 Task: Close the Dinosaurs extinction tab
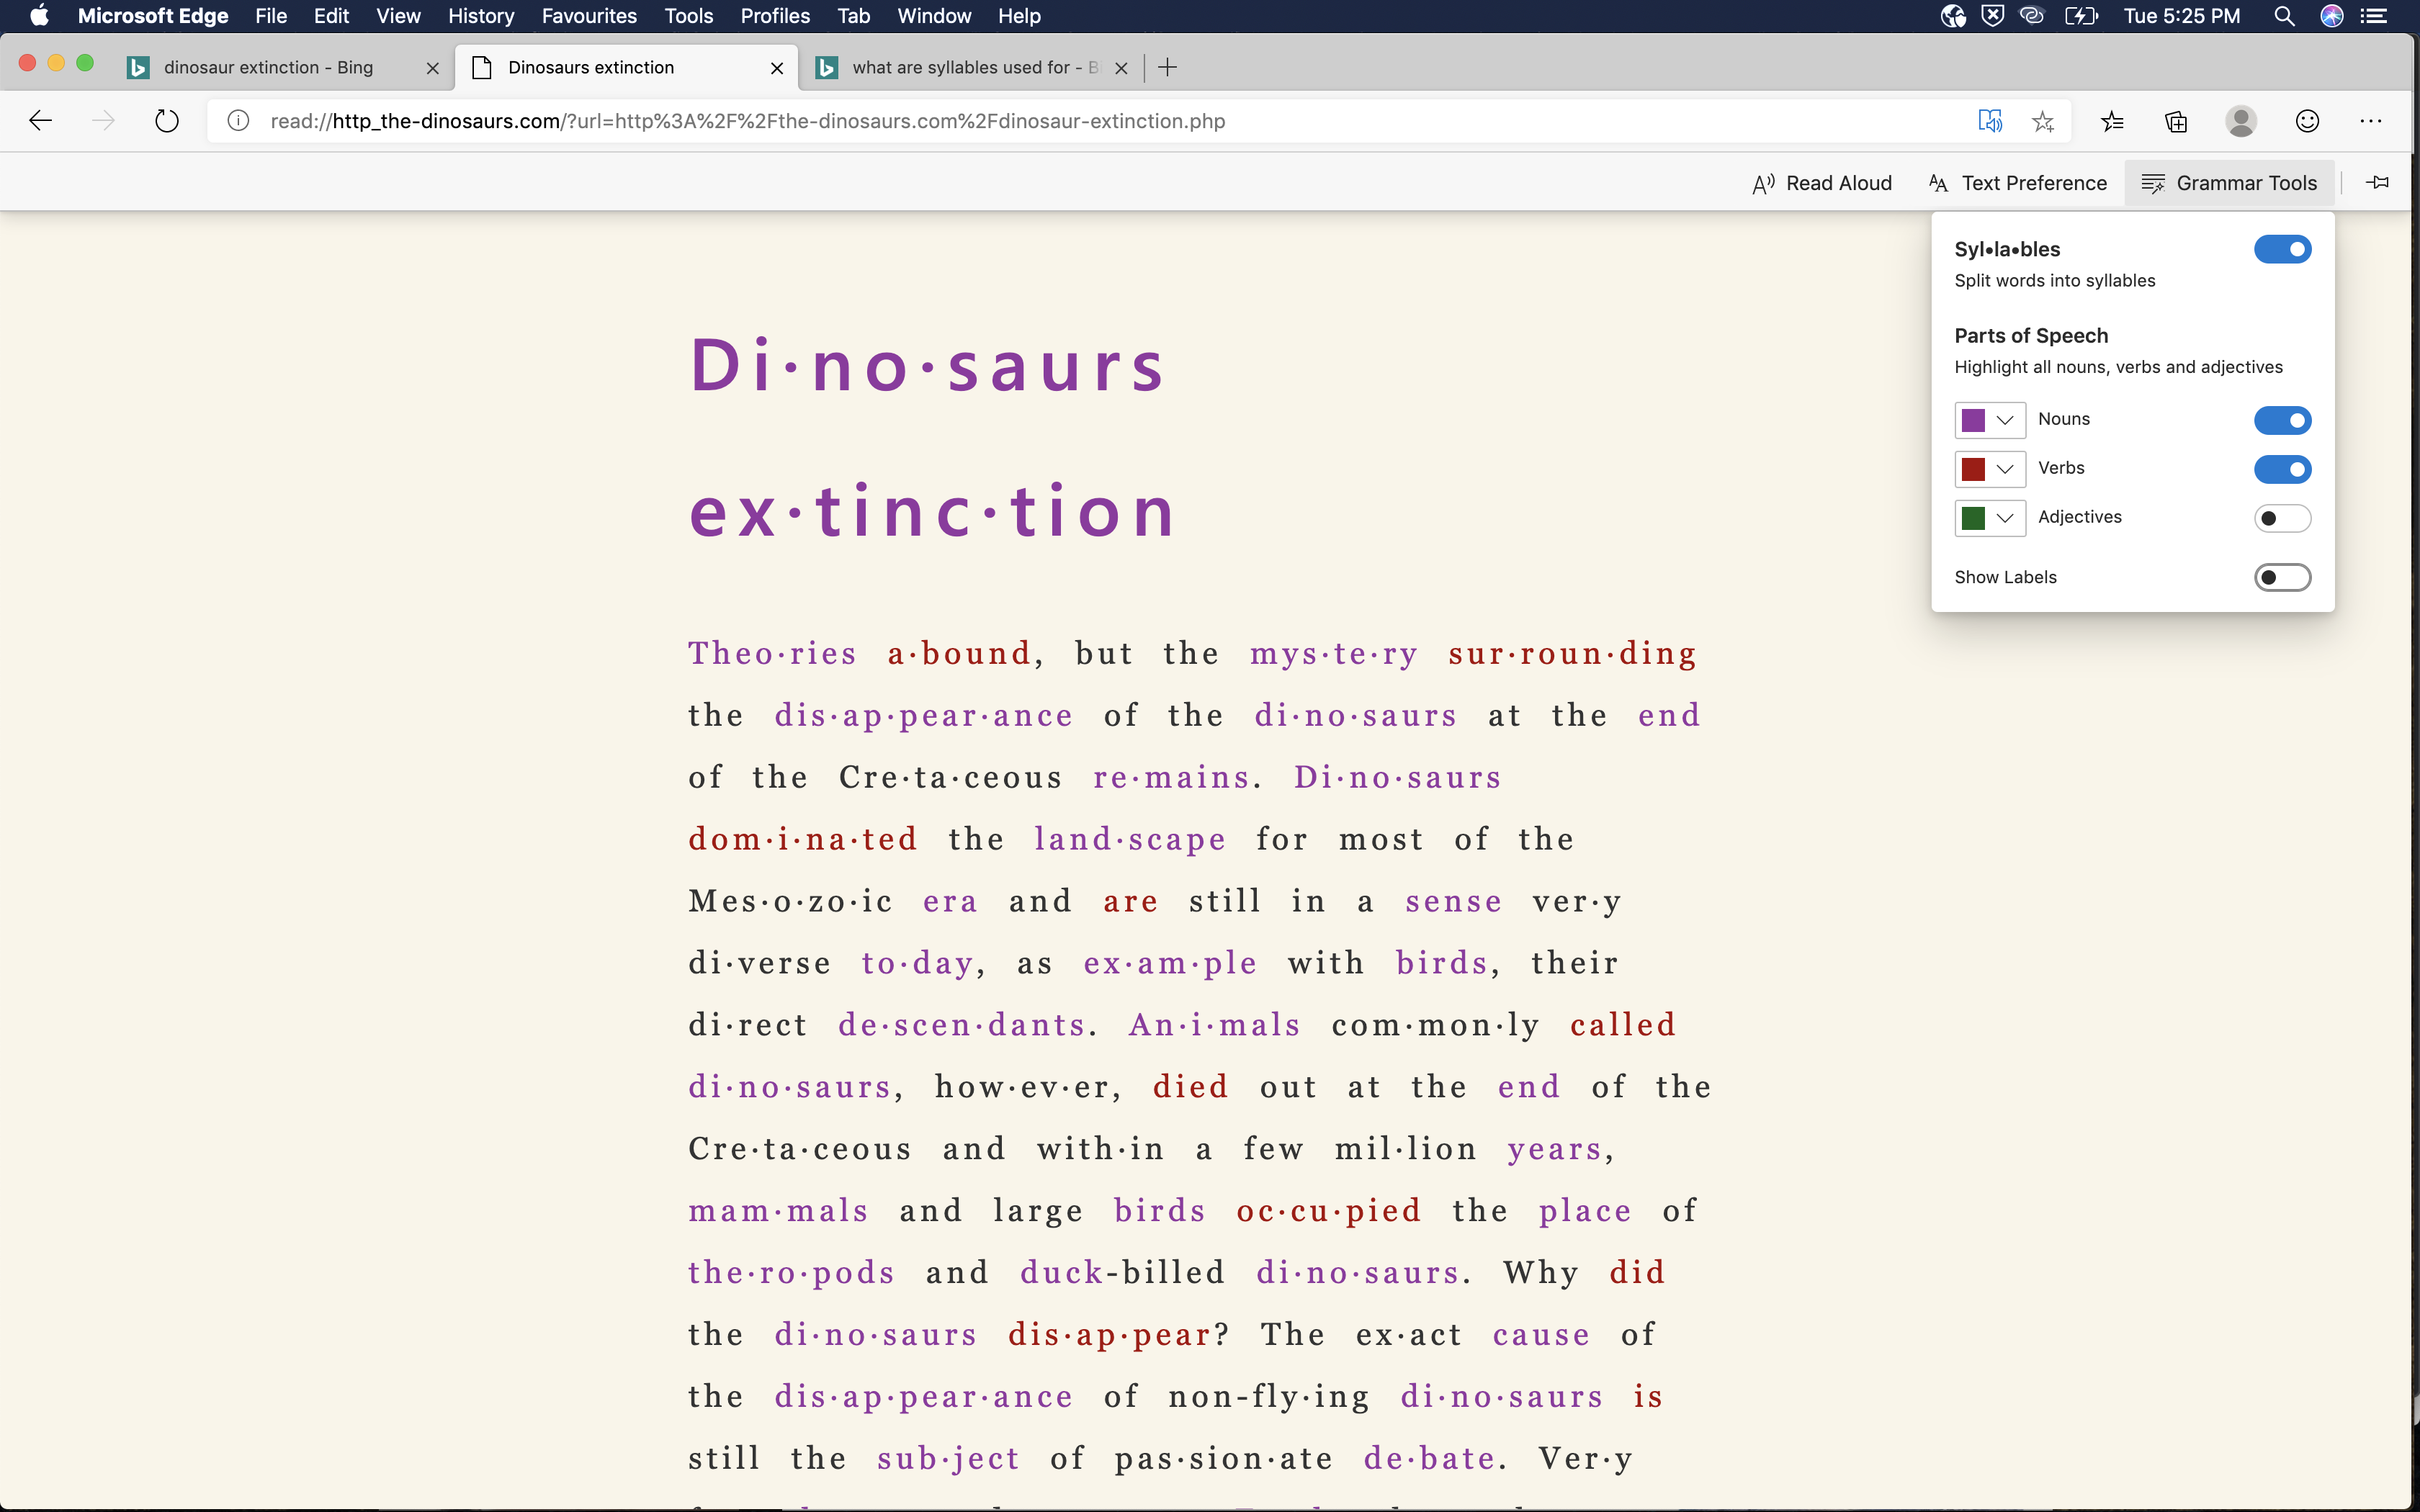point(777,68)
